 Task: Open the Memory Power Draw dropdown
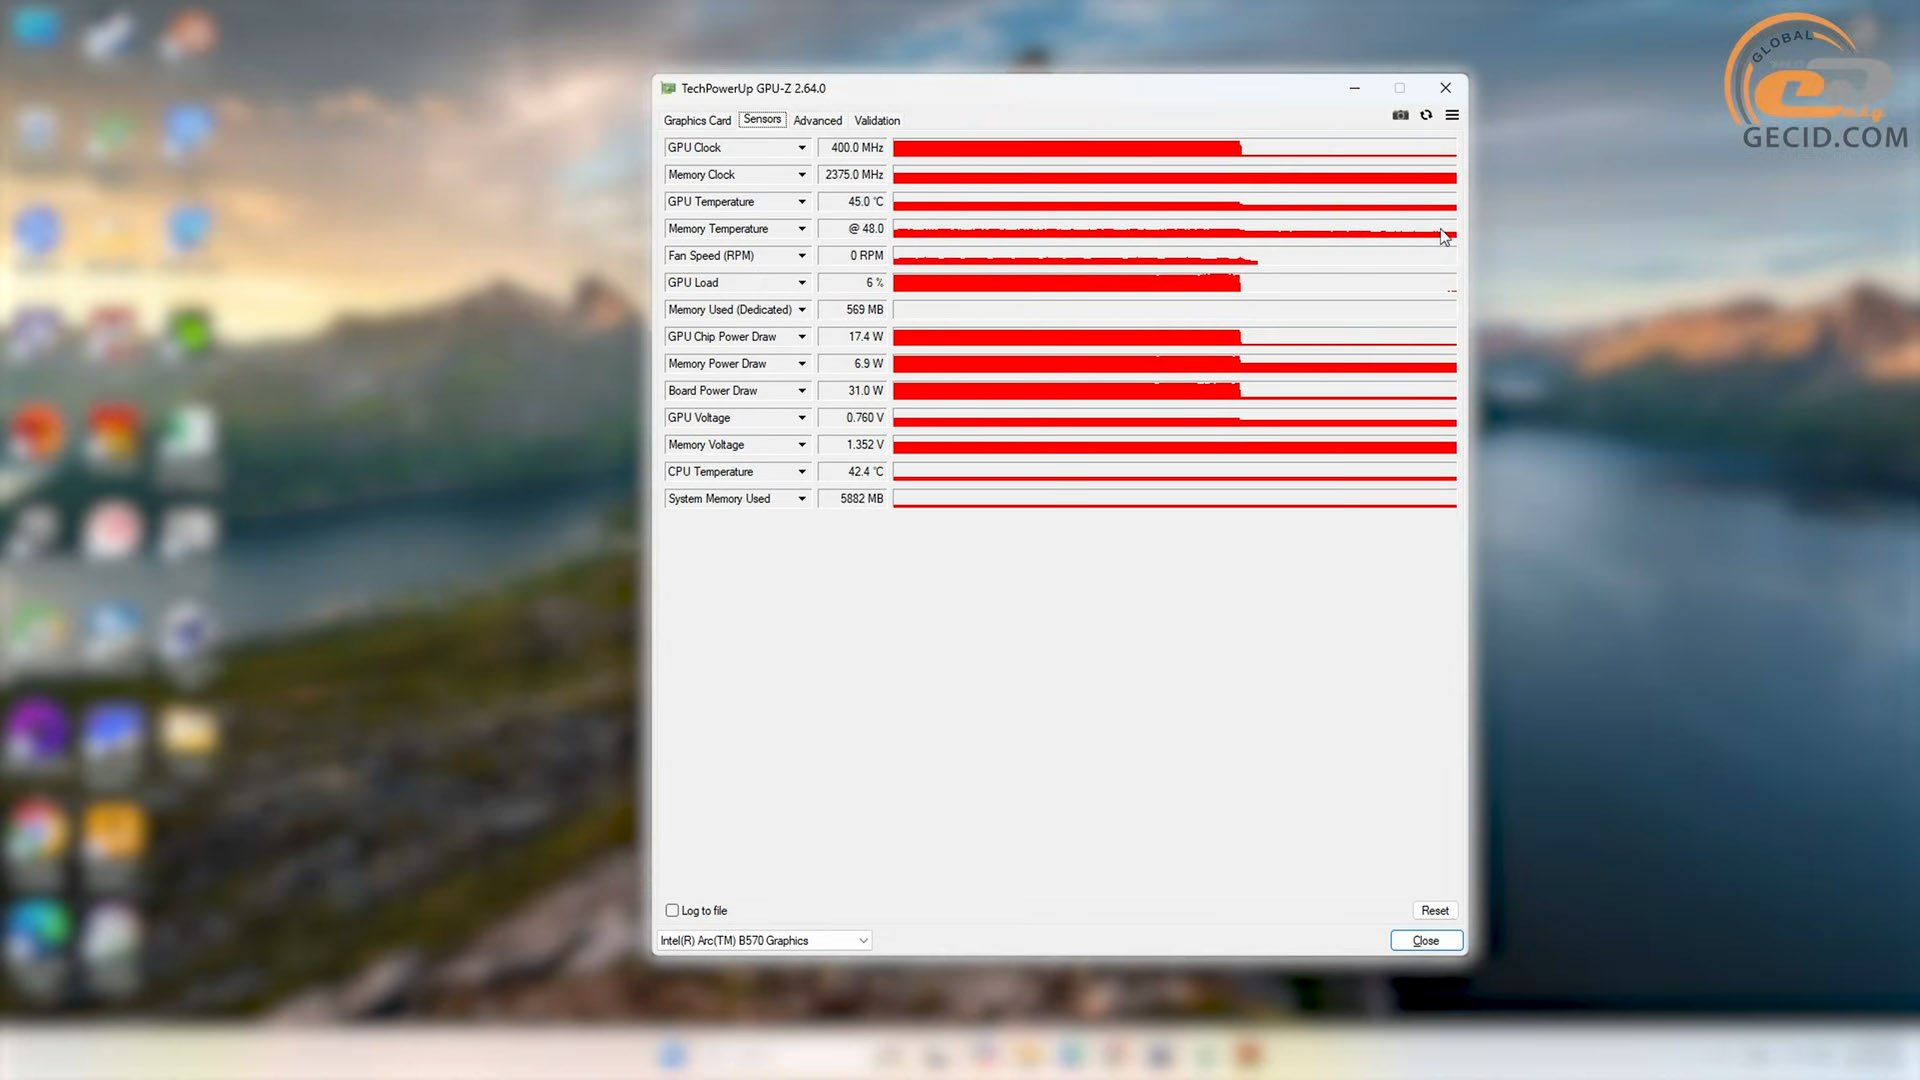[x=802, y=364]
